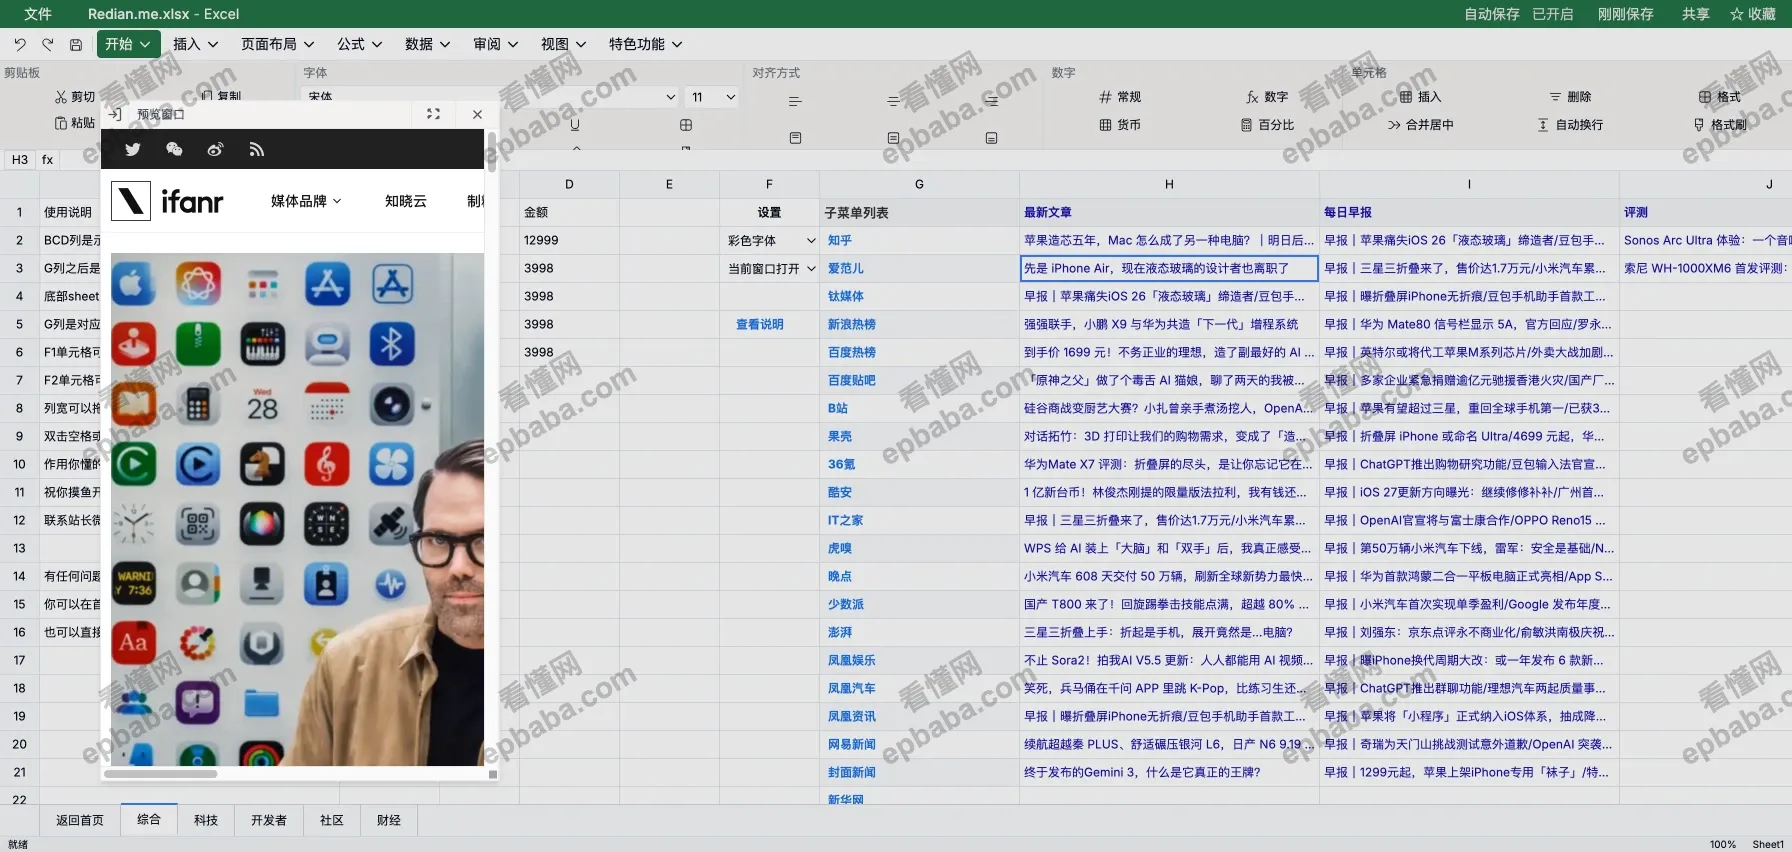The image size is (1792, 852).
Task: Undo the last action
Action: [x=20, y=44]
